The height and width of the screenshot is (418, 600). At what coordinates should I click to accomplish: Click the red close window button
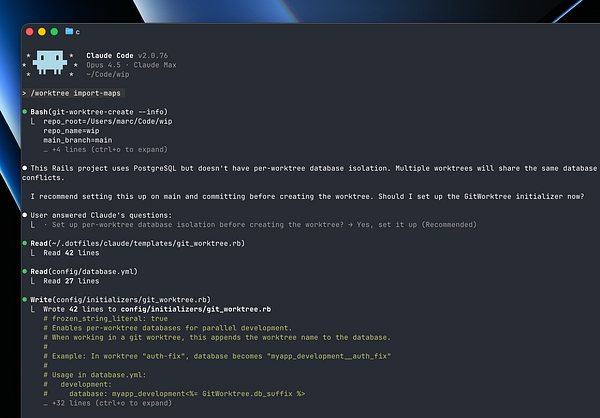coord(29,32)
